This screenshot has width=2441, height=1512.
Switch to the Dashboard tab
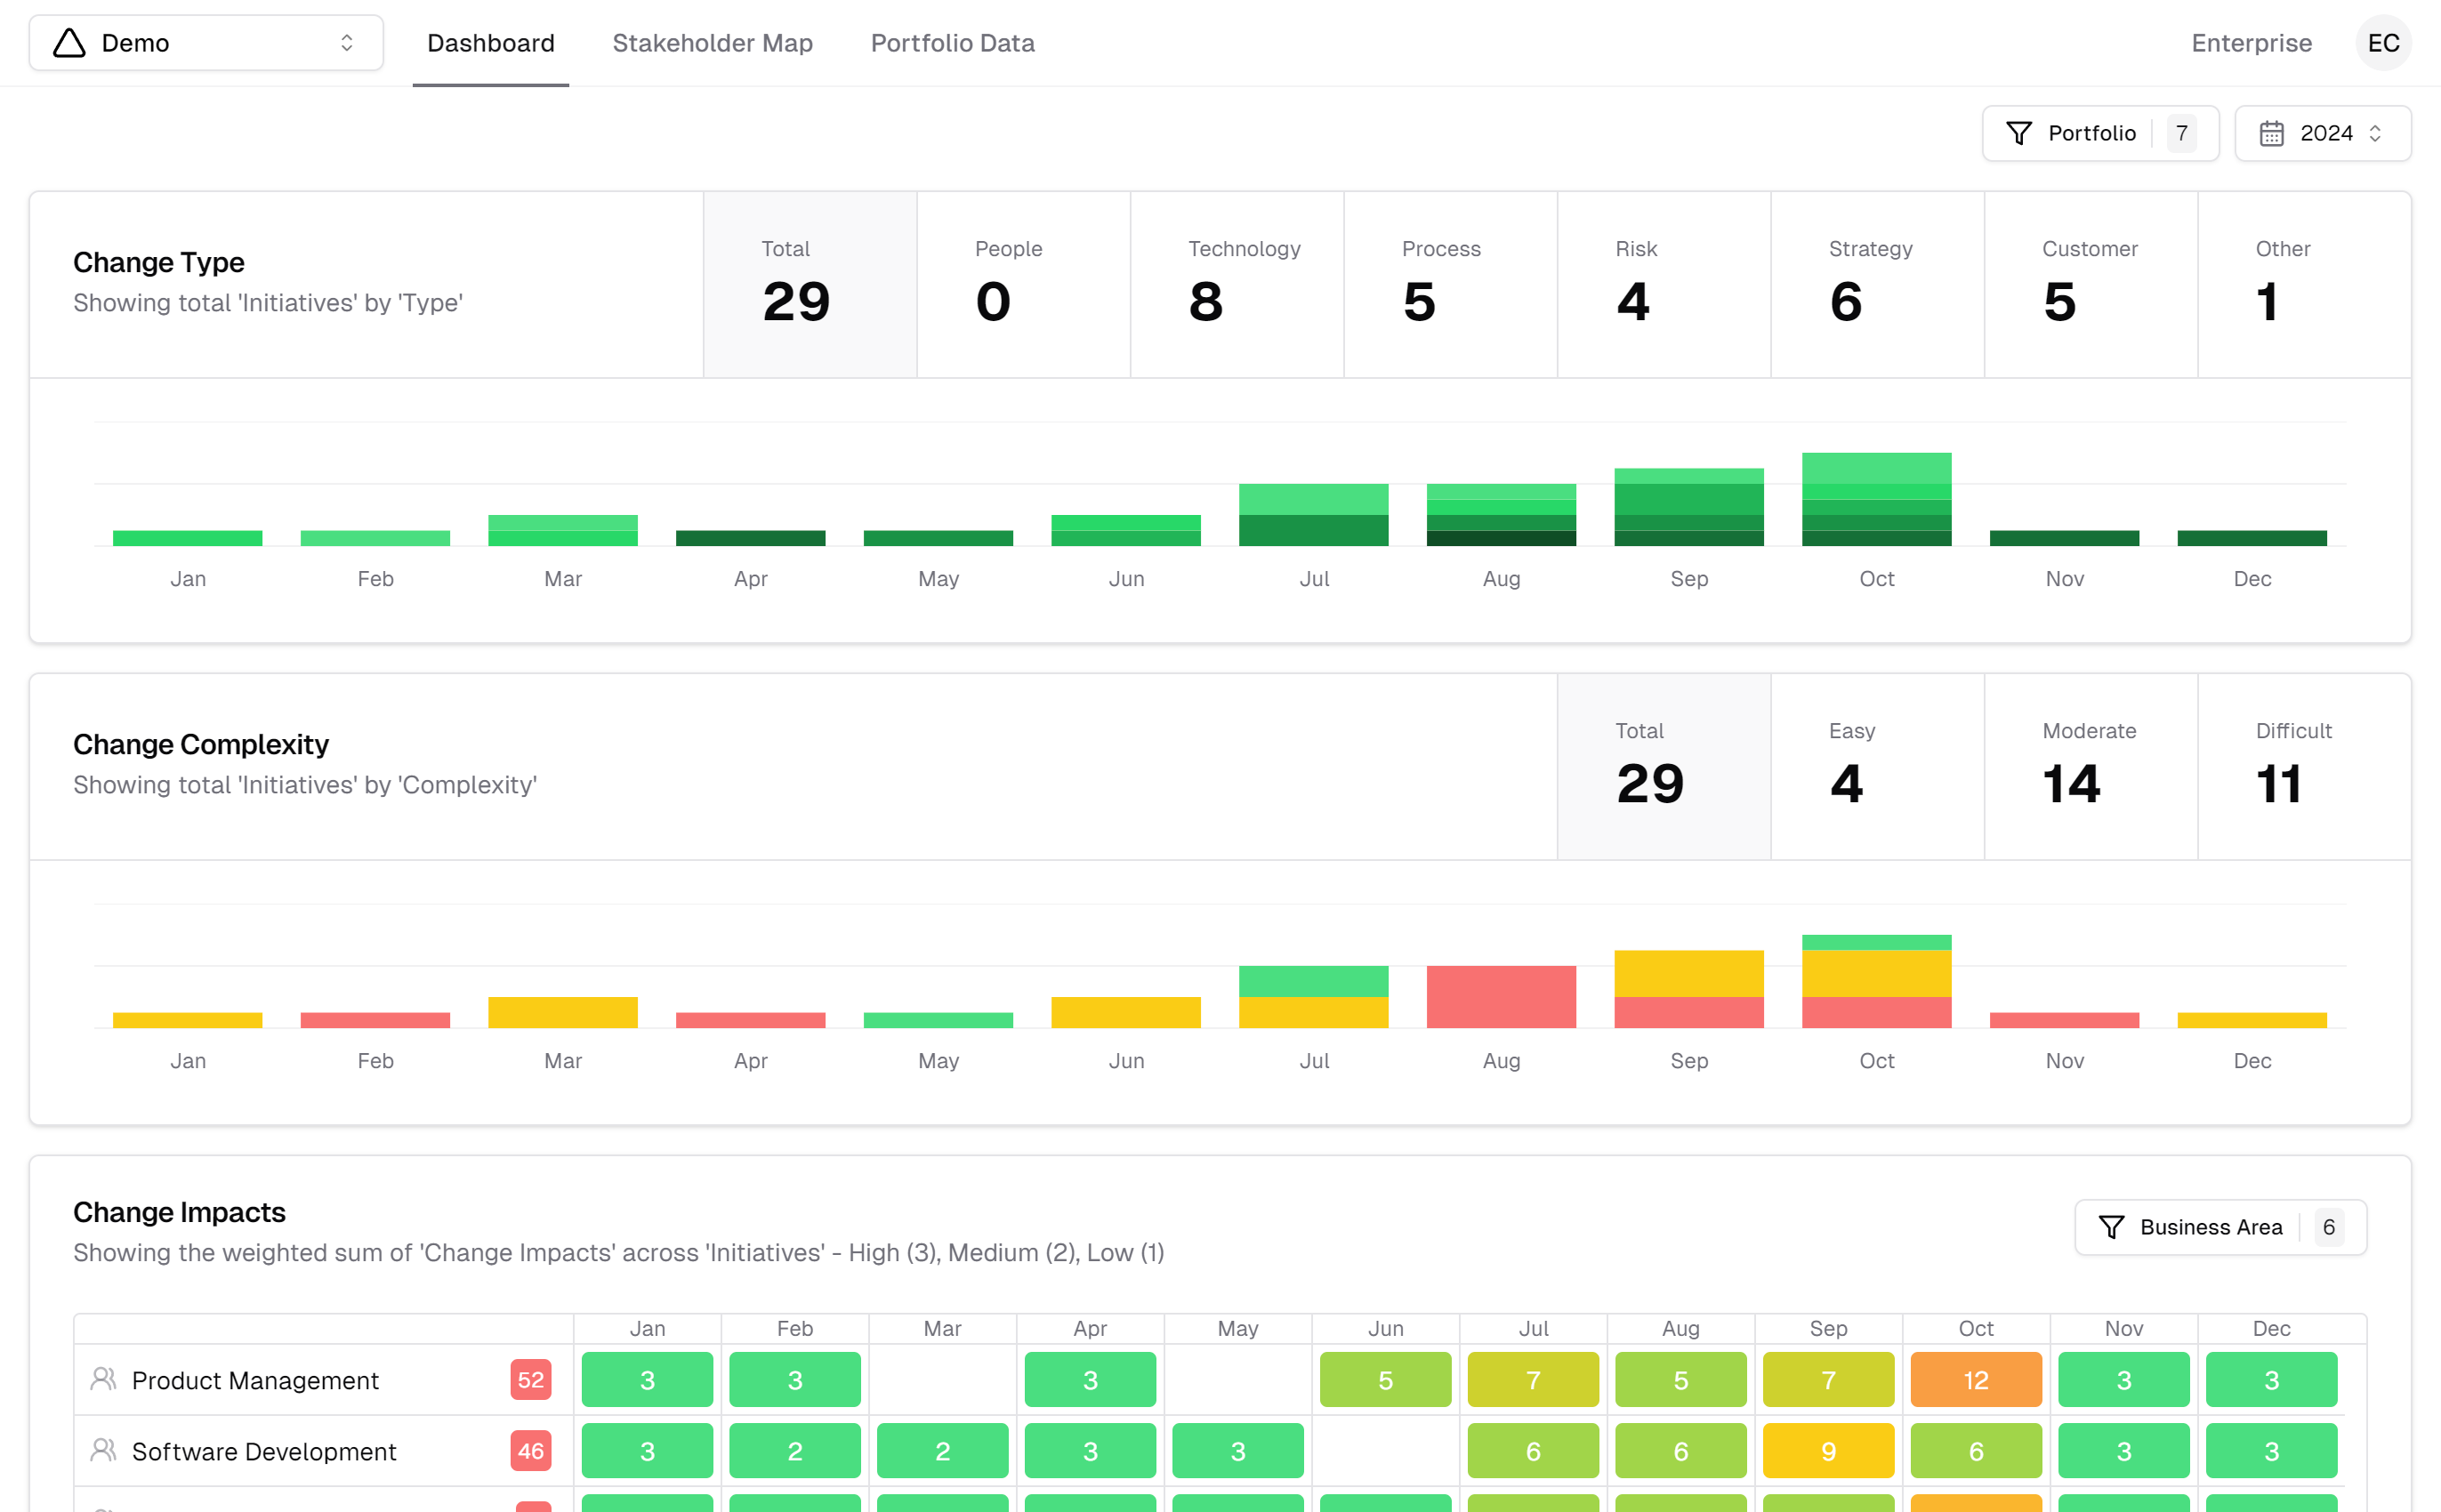coord(488,44)
